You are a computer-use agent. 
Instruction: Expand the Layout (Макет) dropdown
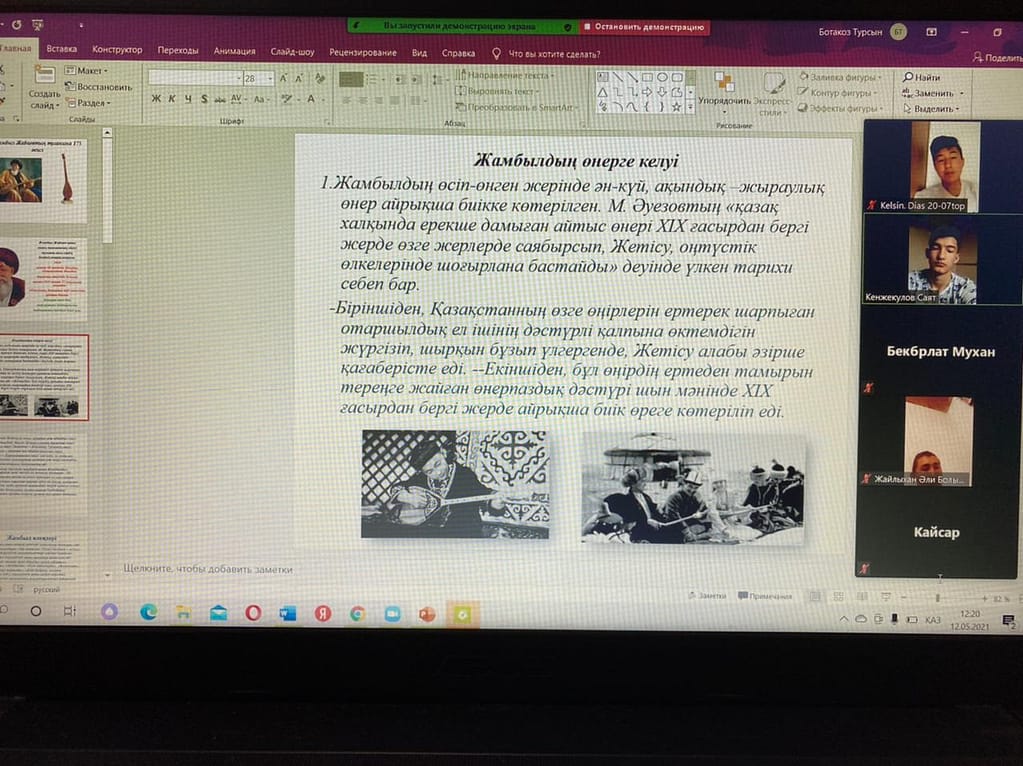90,71
